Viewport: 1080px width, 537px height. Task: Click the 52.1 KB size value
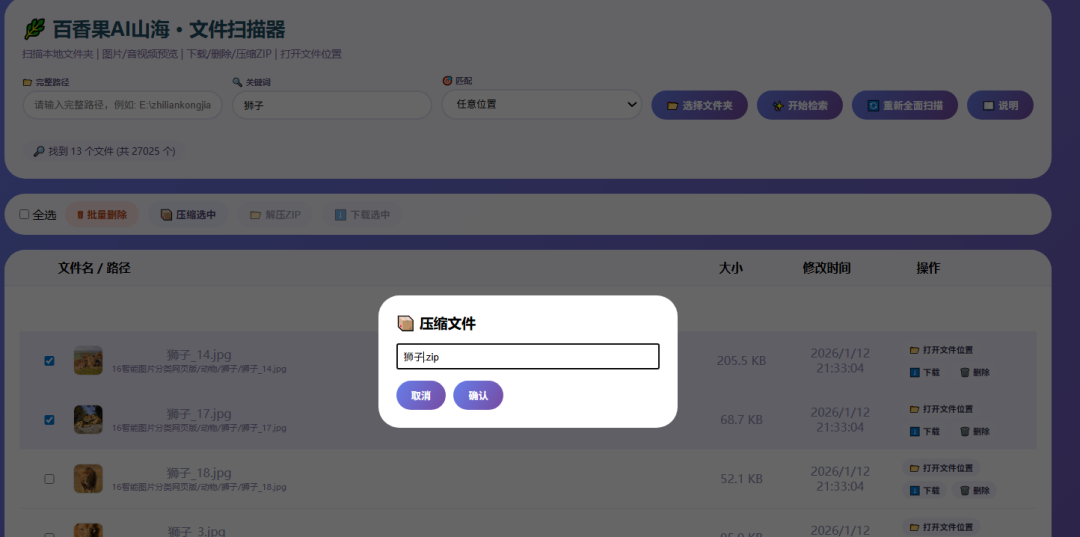[x=741, y=479]
